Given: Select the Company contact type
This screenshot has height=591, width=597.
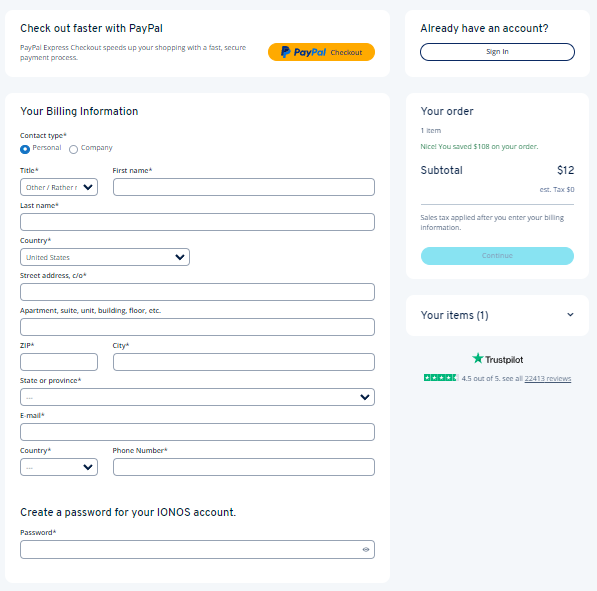Looking at the screenshot, I should pos(73,149).
